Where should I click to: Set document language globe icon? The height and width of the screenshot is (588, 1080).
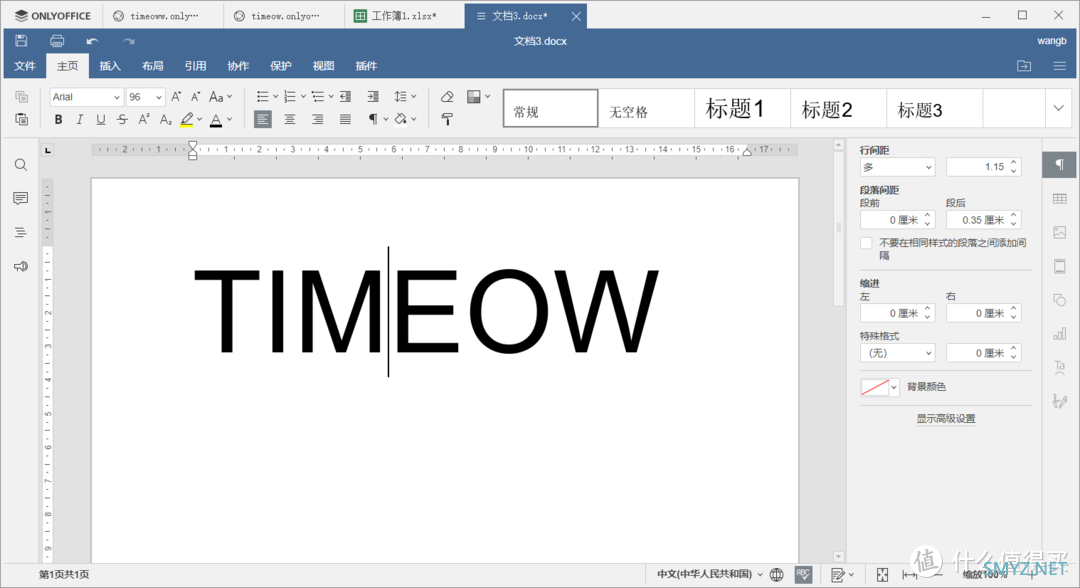click(776, 574)
